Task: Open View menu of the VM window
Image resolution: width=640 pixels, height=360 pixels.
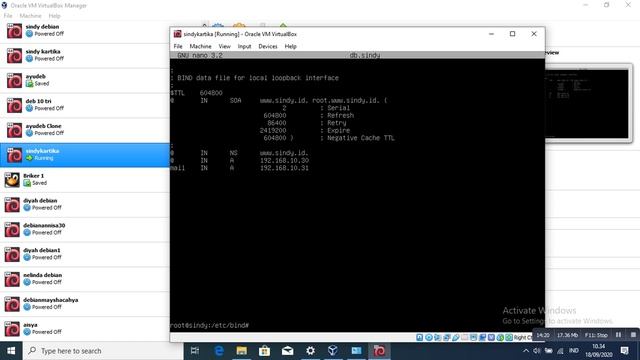Action: pos(224,46)
